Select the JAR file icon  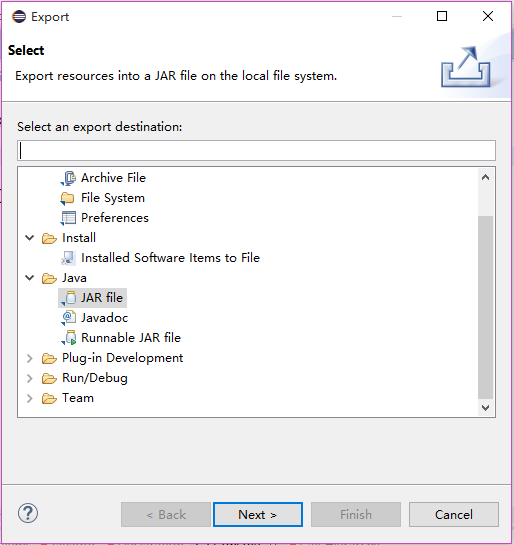click(x=68, y=298)
